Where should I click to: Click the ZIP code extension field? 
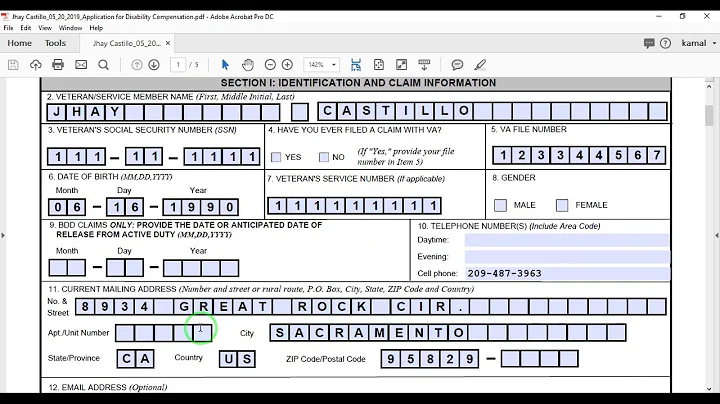540,359
